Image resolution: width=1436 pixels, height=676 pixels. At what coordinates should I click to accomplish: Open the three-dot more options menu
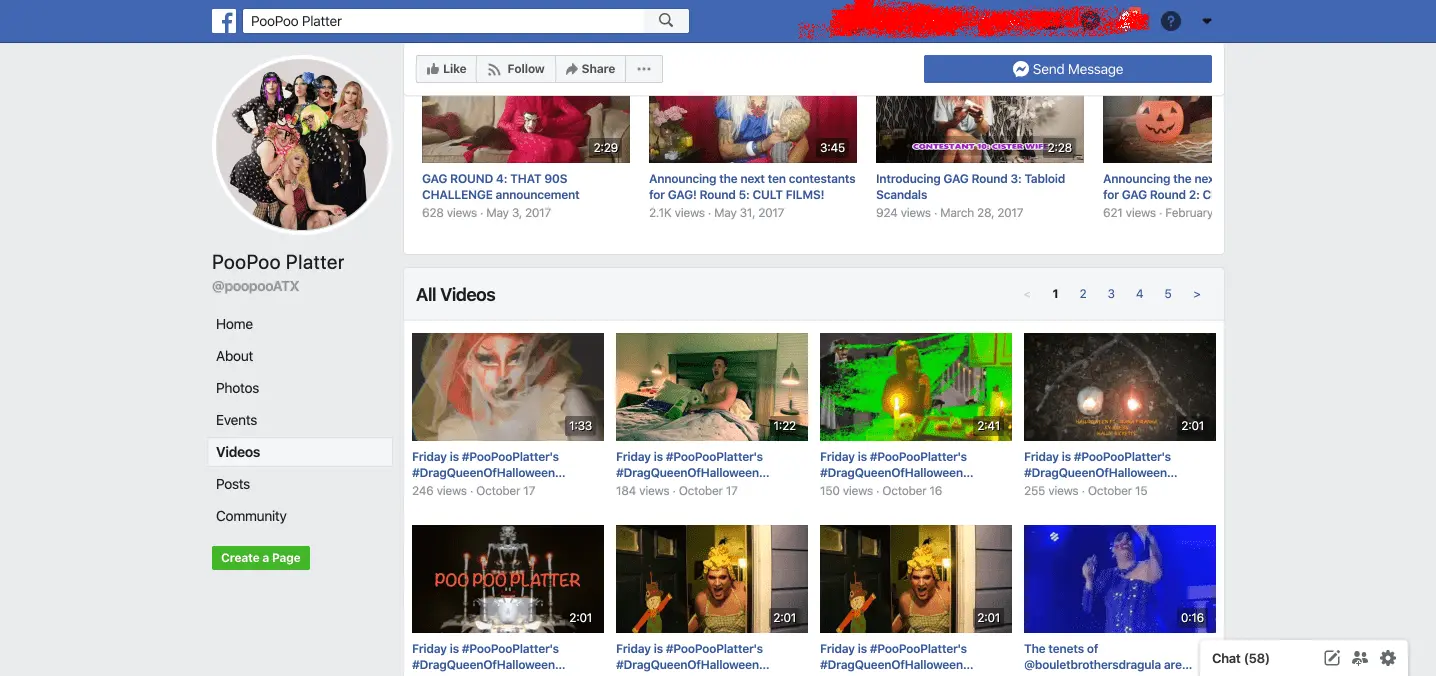(x=644, y=69)
